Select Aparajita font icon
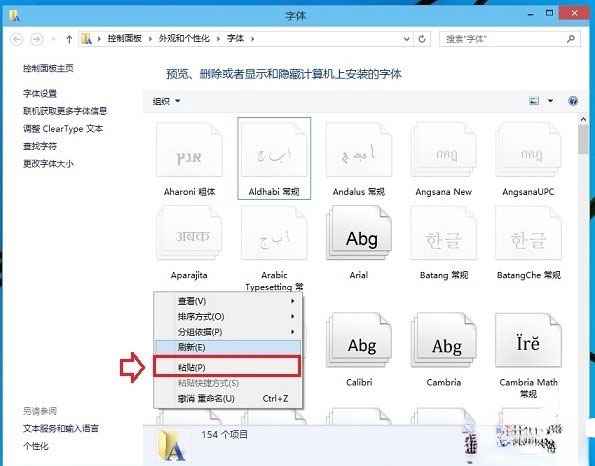Screen dimensions: 595x466 pyautogui.click(x=189, y=233)
